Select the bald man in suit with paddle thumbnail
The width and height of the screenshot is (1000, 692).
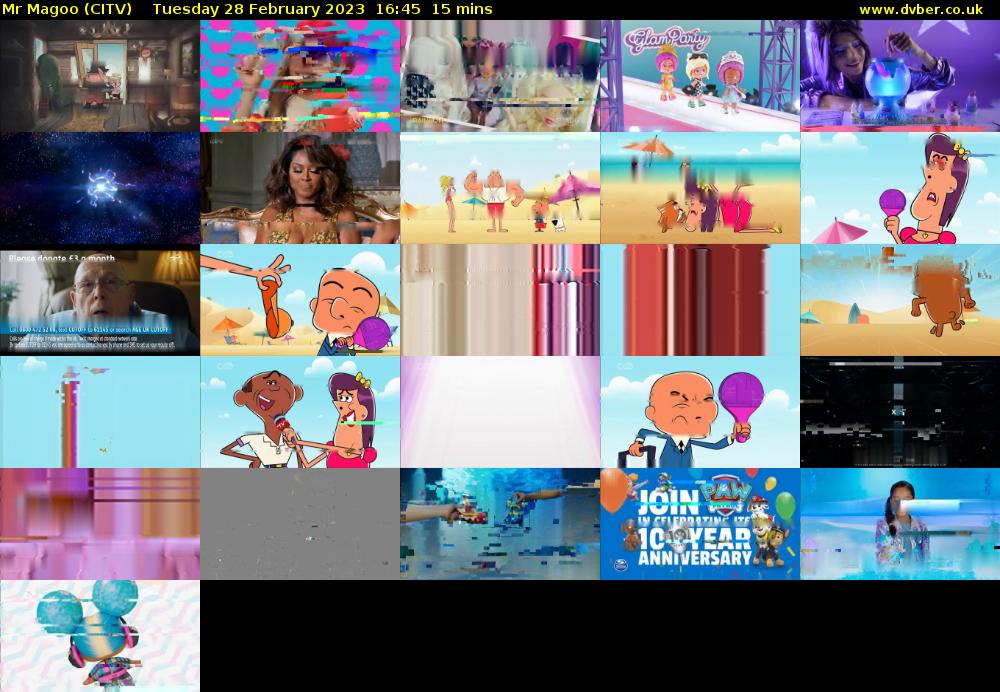[x=700, y=412]
